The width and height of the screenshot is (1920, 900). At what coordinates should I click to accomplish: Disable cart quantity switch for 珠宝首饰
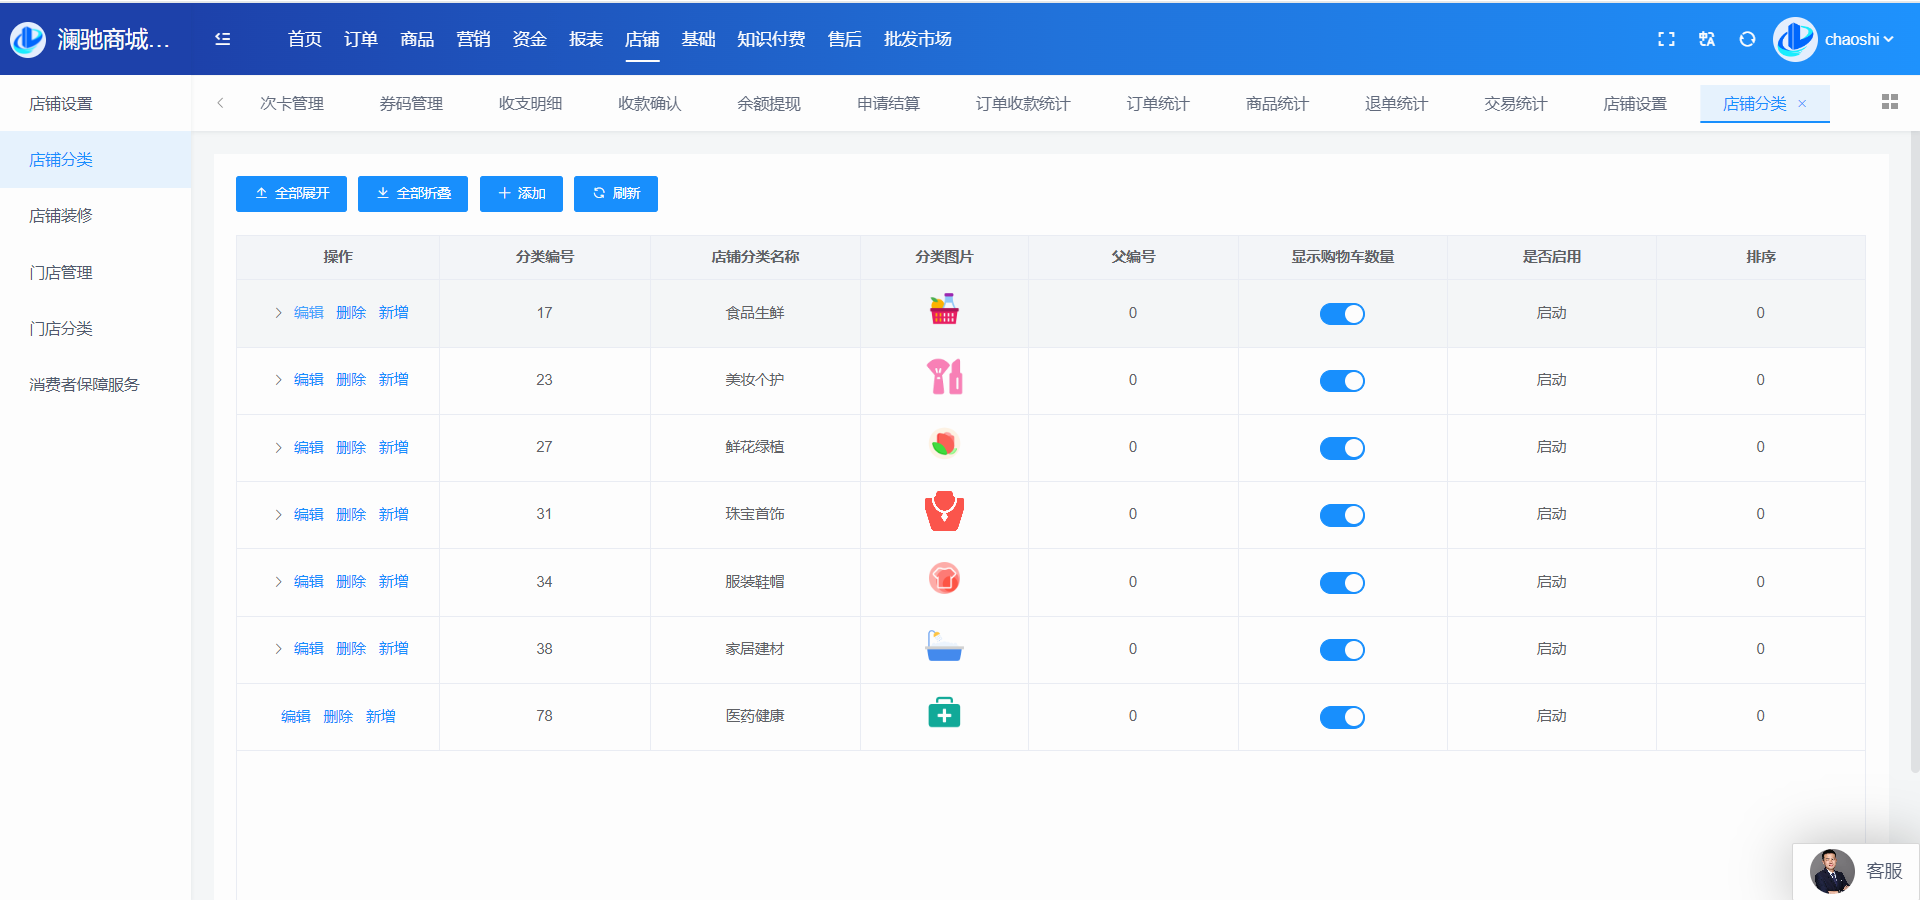(1341, 515)
